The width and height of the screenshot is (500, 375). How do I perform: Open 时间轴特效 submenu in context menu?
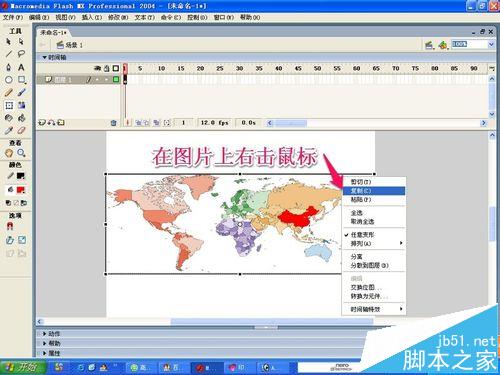coord(374,309)
